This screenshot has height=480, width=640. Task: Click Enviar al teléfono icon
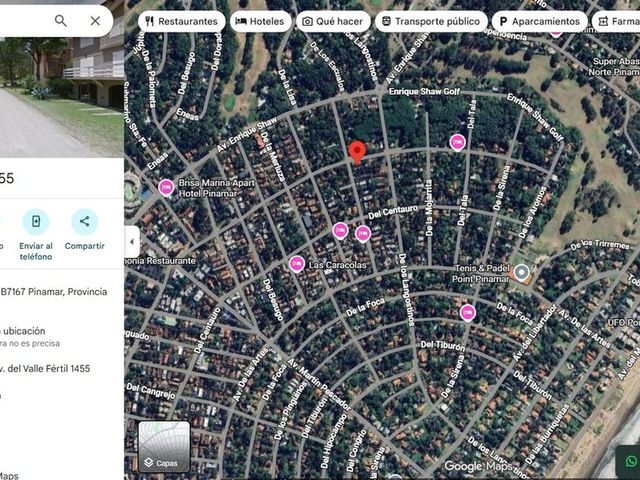pos(36,222)
